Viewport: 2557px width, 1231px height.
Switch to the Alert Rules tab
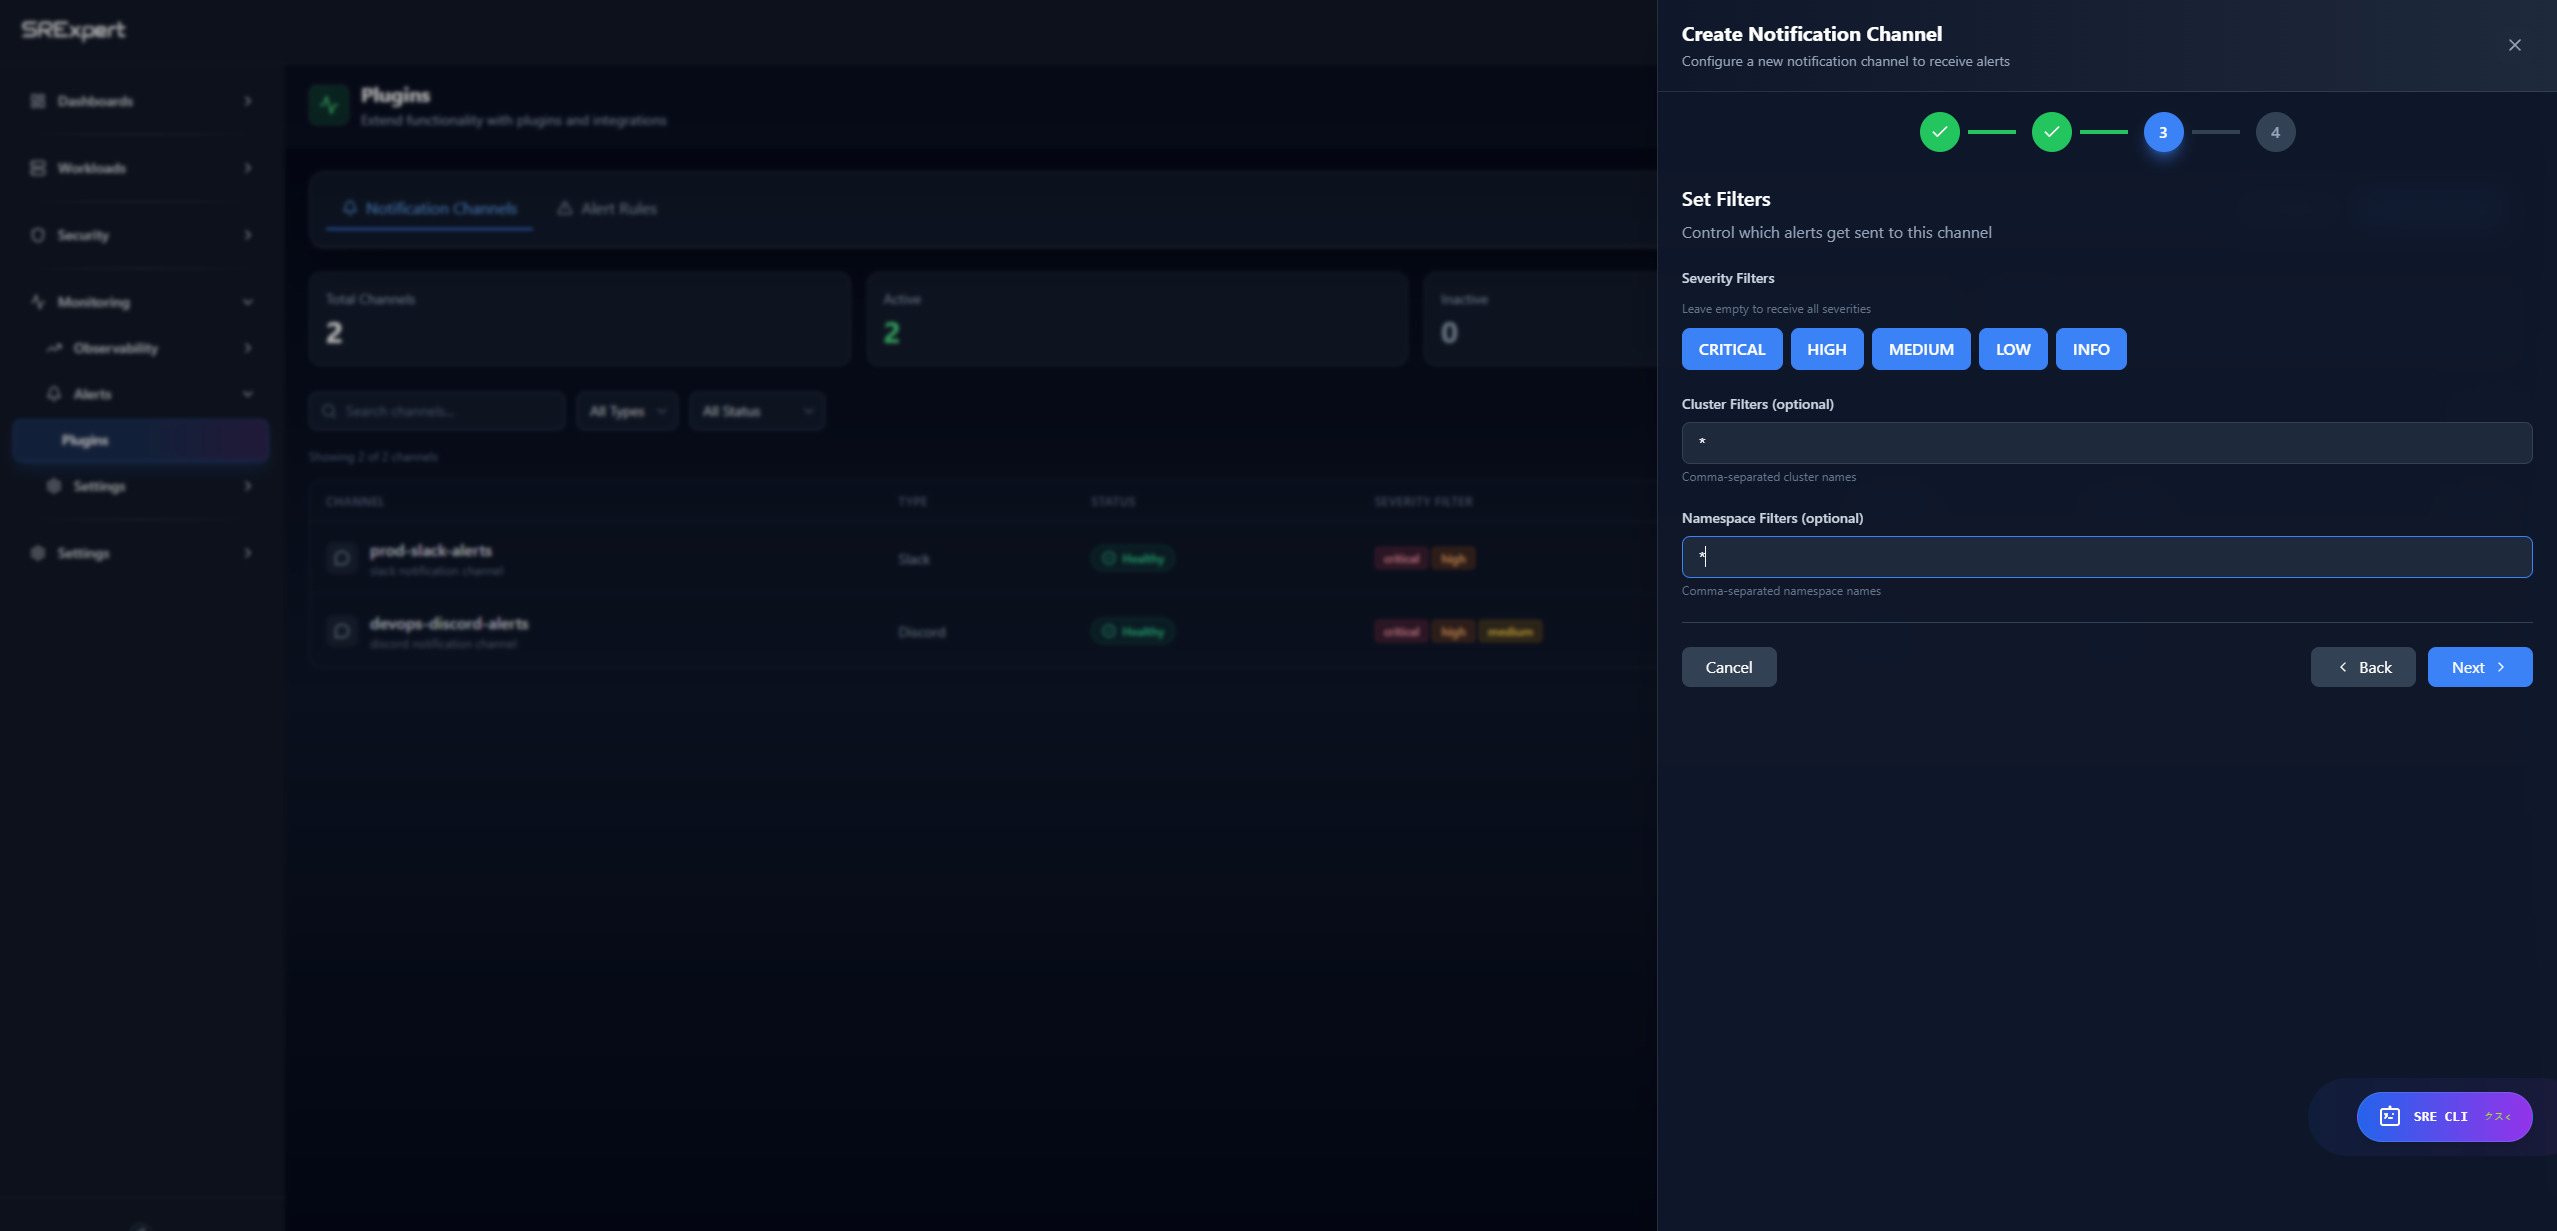click(606, 208)
